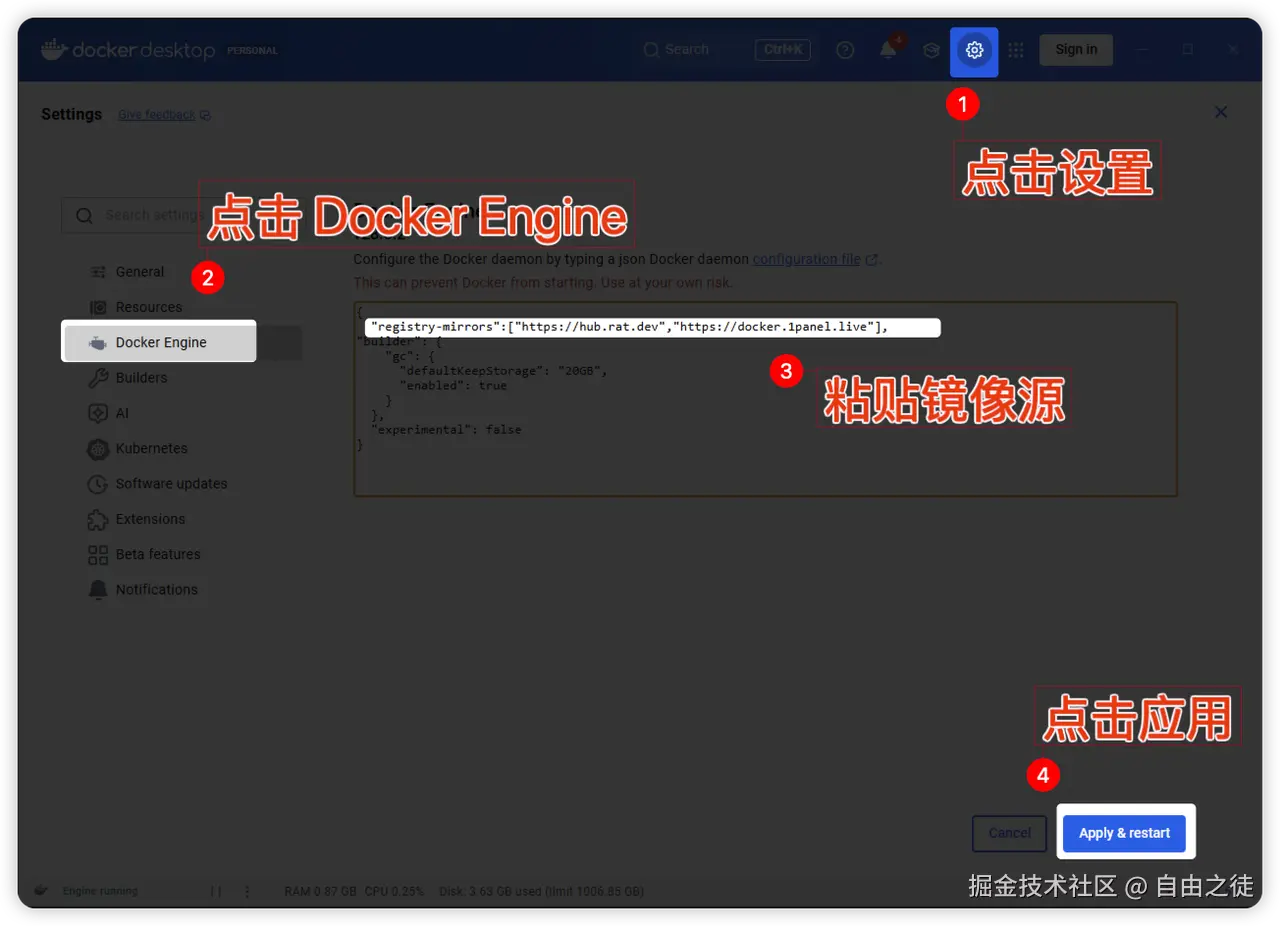Viewport: 1280px width, 926px height.
Task: Click the Beta features grid icon
Action: tap(98, 555)
